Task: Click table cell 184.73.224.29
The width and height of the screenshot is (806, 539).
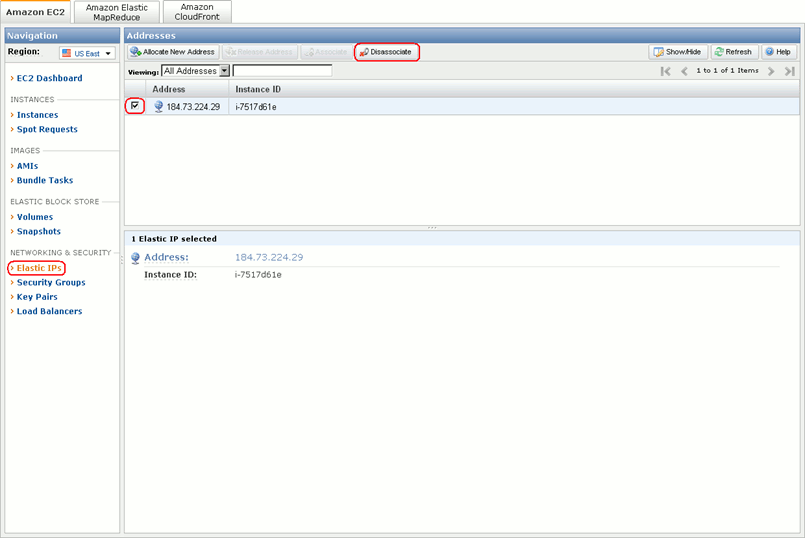Action: 193,107
